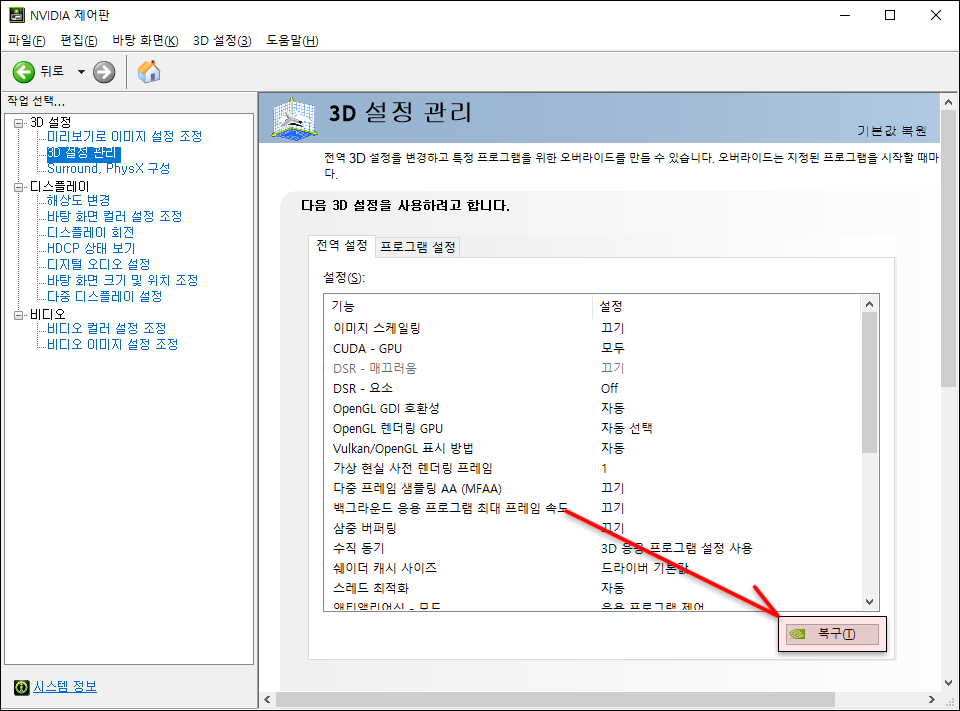Viewport: 960px width, 711px height.
Task: Select 3D 설정 관리 in tree
Action: coord(82,152)
